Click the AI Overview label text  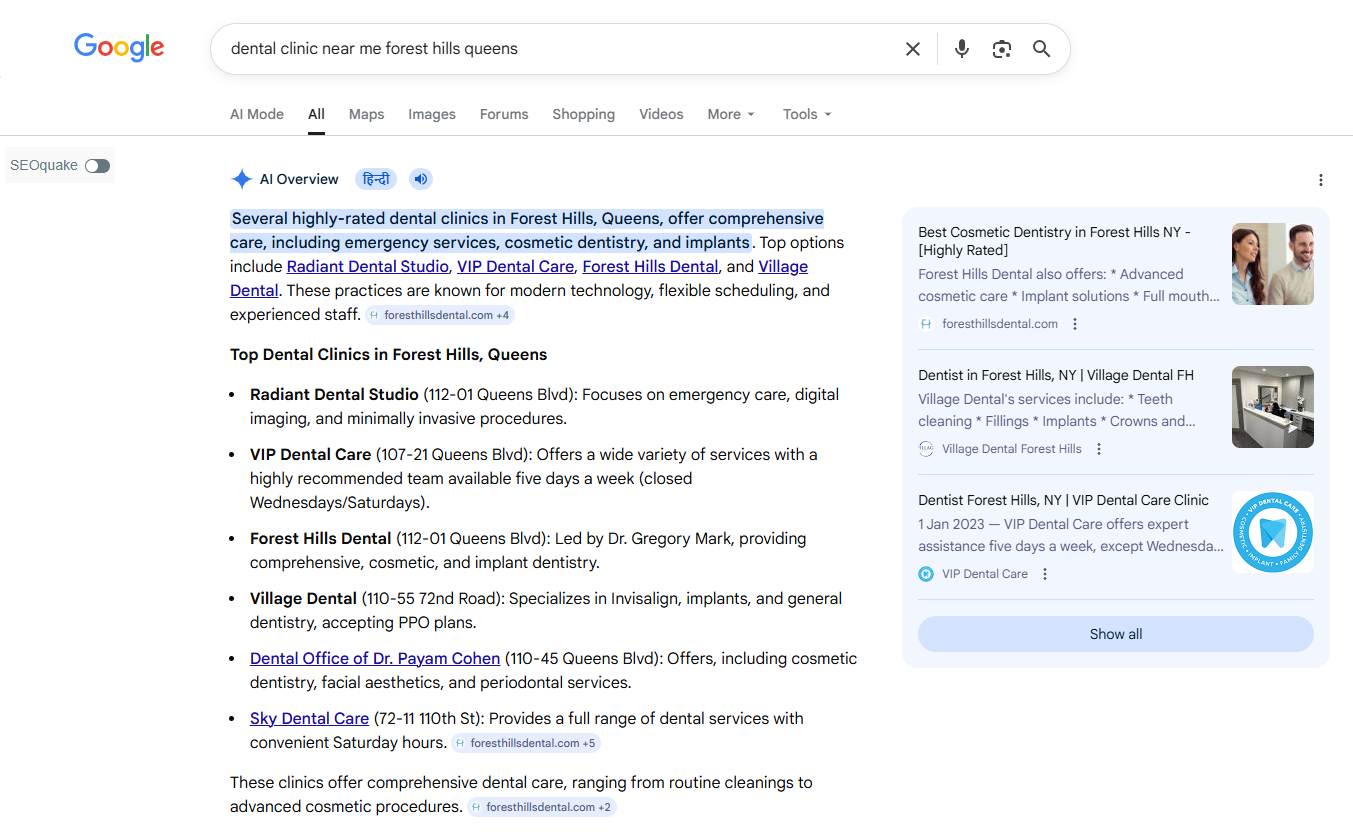click(x=299, y=179)
